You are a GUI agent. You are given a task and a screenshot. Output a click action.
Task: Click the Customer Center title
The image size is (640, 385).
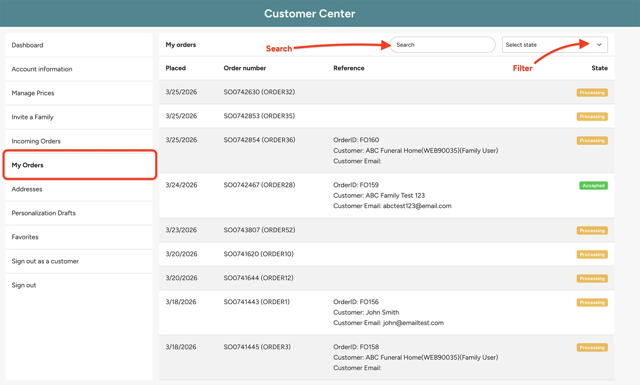[309, 14]
